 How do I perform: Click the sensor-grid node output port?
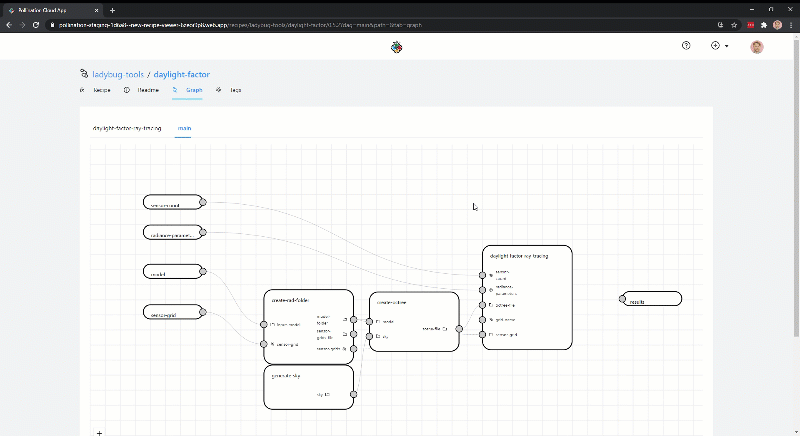tap(203, 312)
